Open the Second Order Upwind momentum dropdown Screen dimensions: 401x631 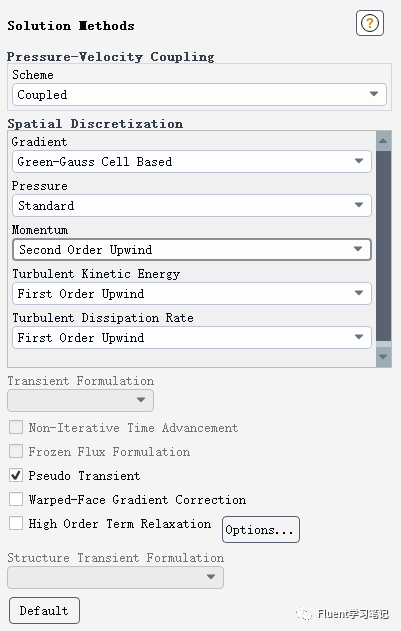click(192, 250)
